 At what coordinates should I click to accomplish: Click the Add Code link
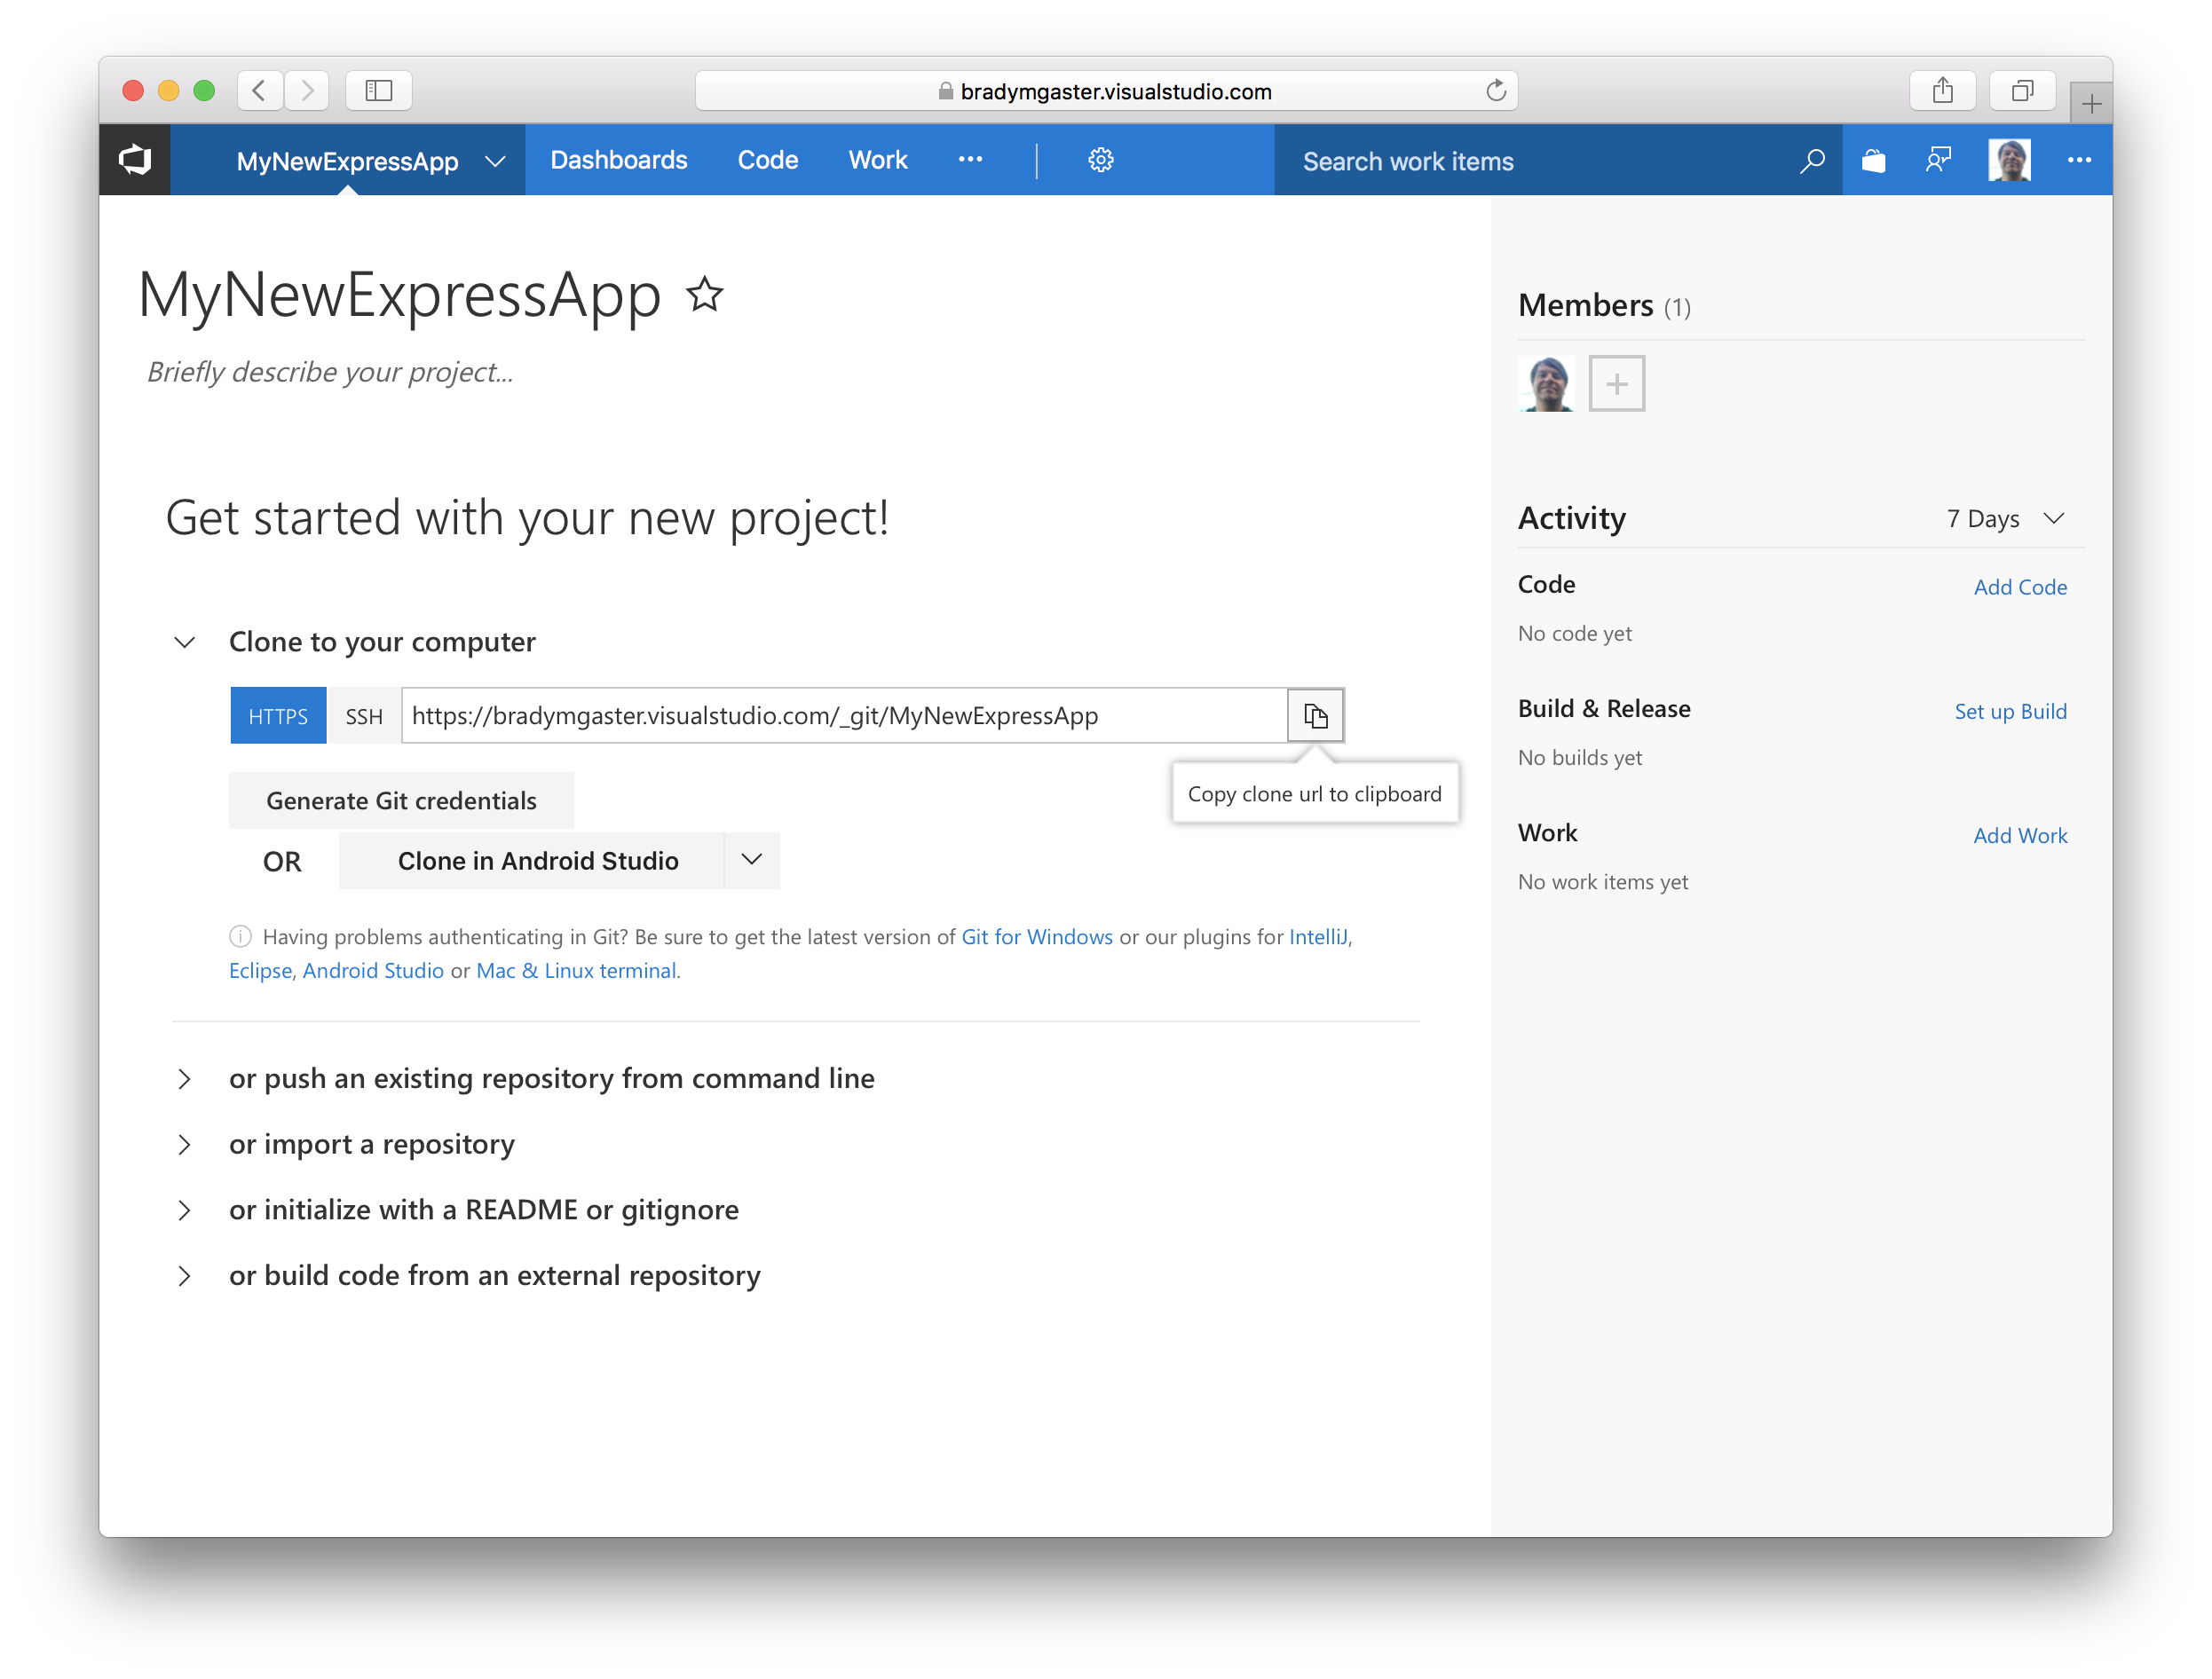point(2020,587)
